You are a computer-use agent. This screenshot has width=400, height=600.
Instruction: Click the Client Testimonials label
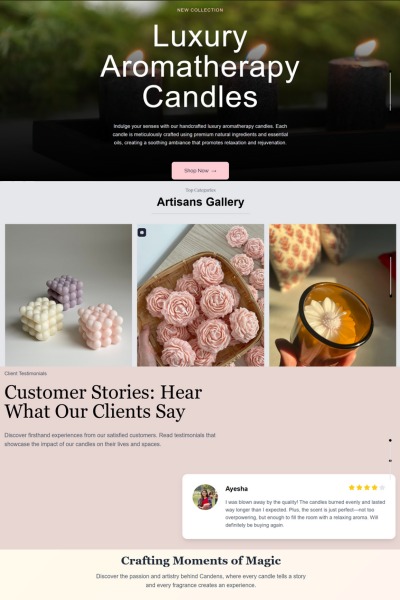click(x=26, y=373)
